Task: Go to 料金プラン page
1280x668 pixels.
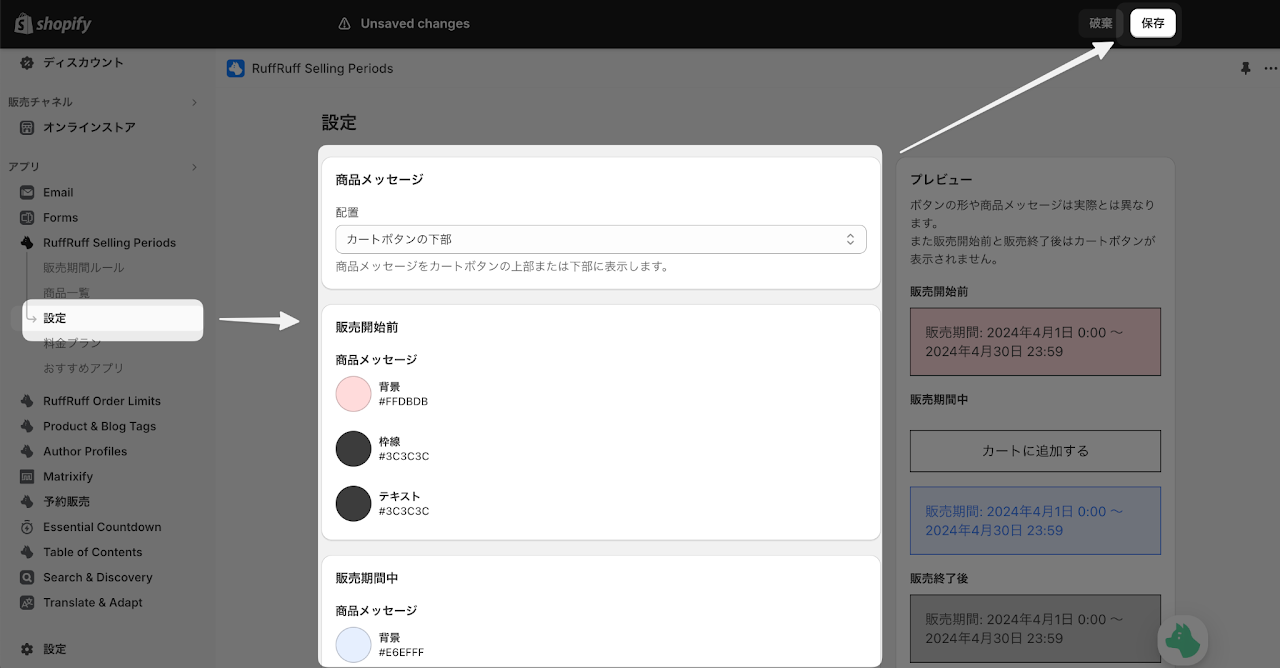Action: click(x=72, y=343)
